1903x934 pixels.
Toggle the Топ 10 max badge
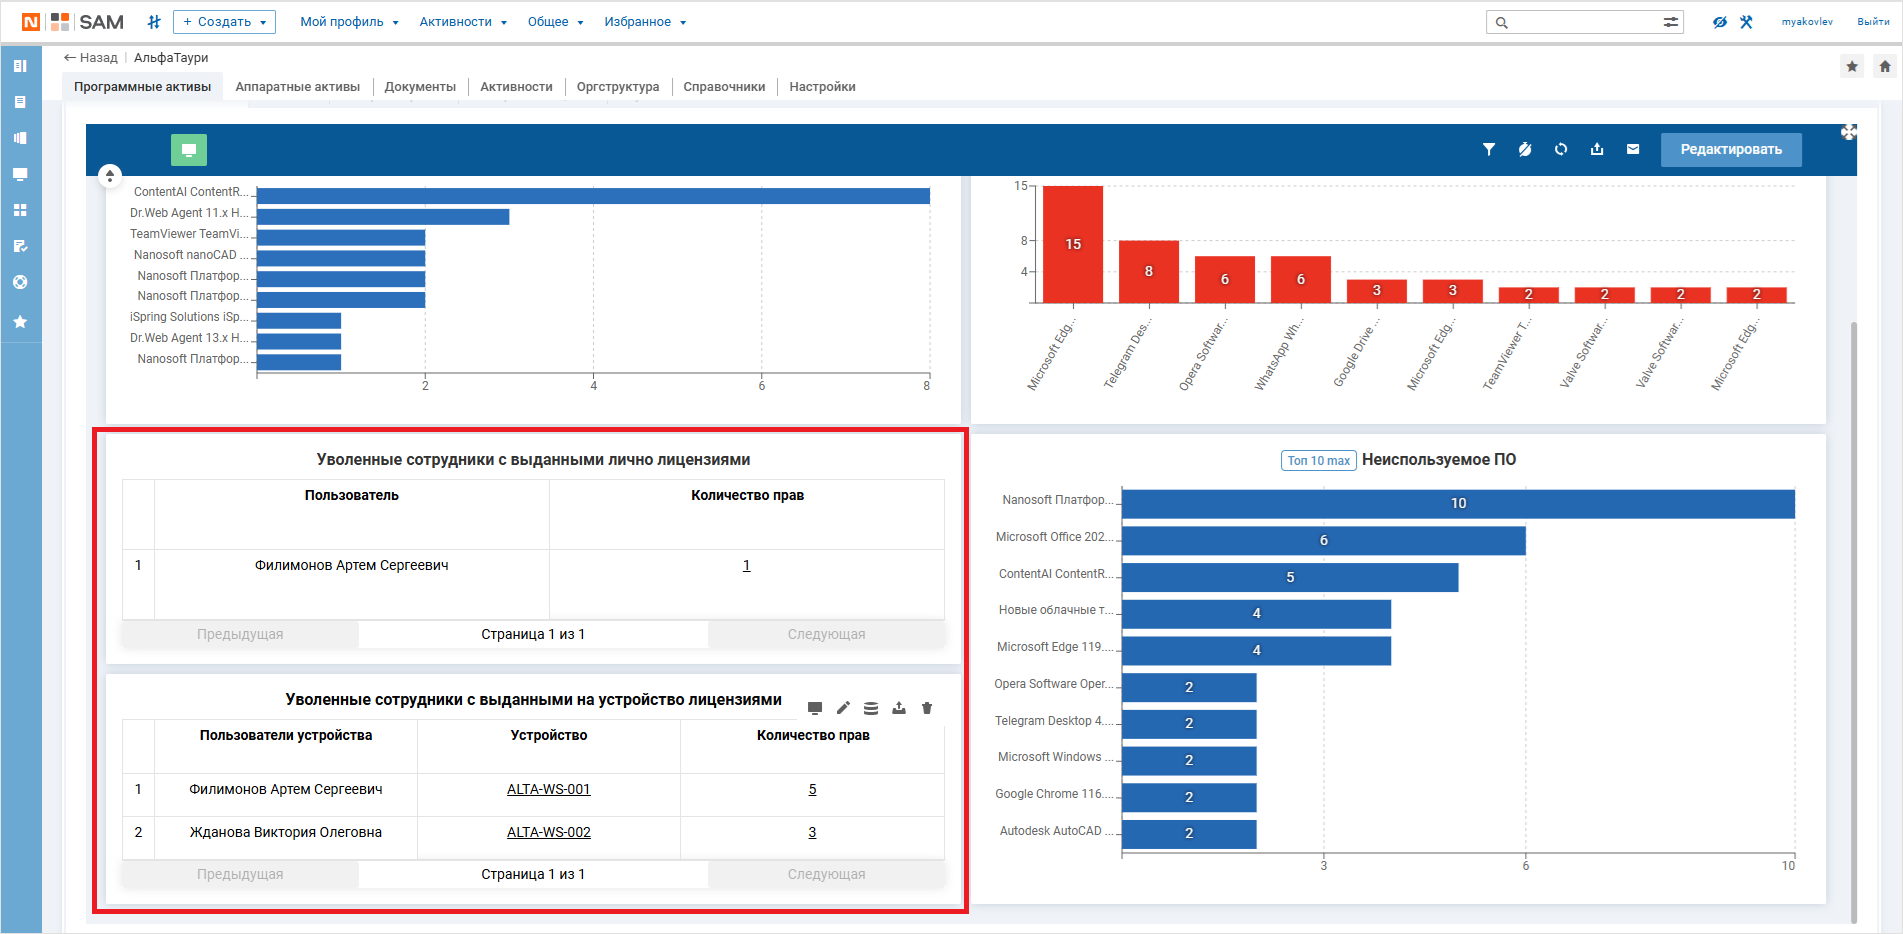coord(1319,460)
